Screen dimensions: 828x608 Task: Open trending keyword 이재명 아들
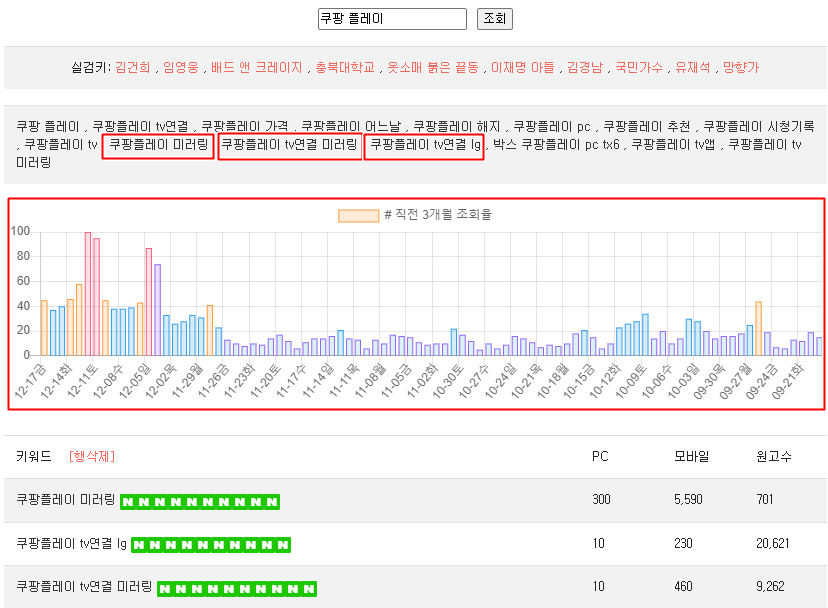click(523, 68)
